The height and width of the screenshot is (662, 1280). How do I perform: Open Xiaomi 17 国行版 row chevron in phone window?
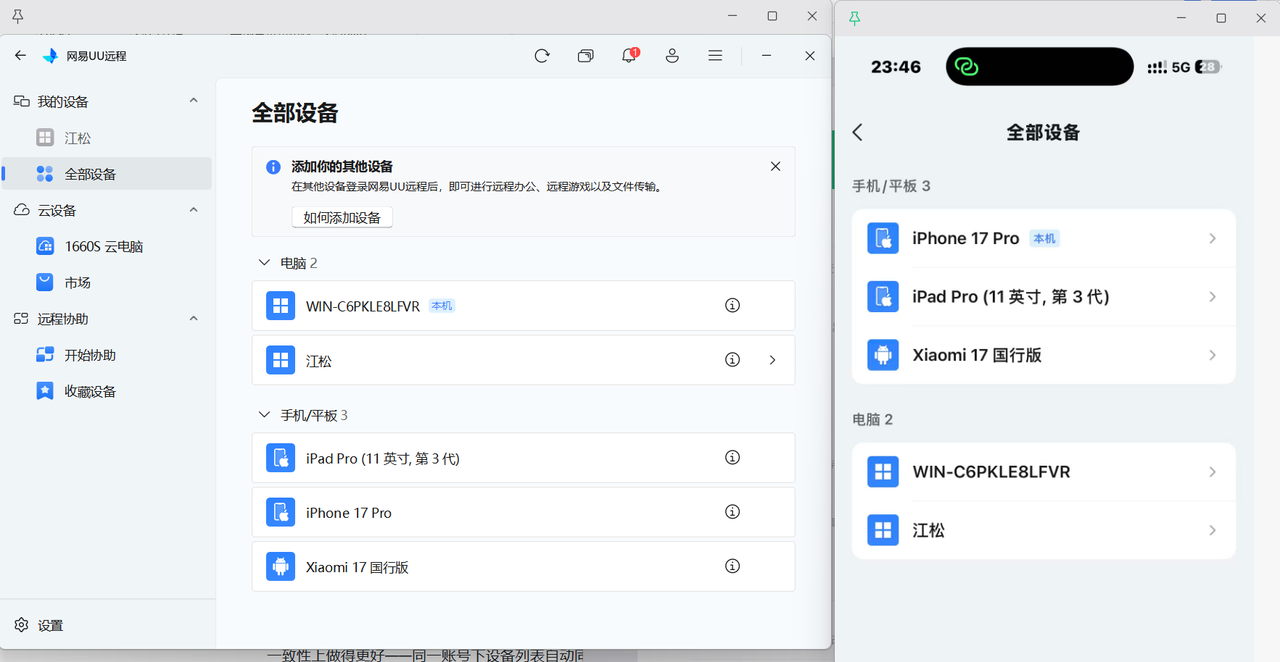(1212, 355)
